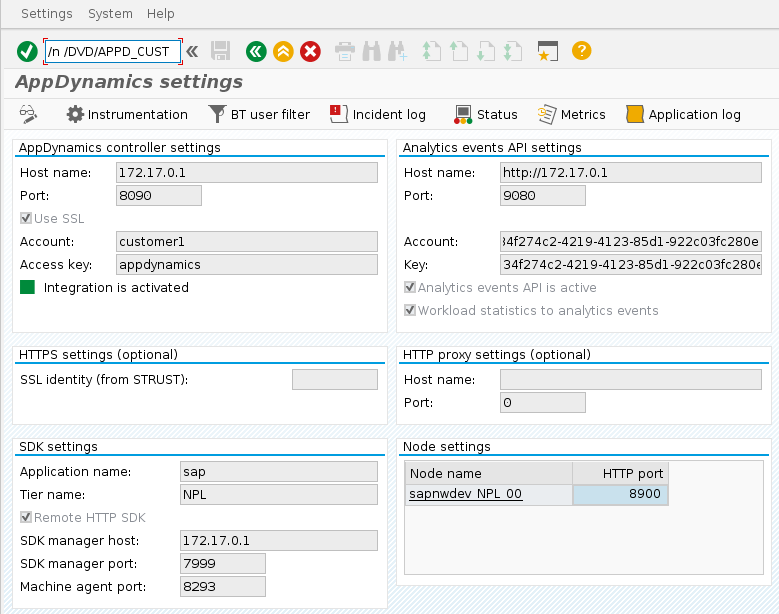
Task: Toggle the Remote HTTP SDK checkbox
Action: pos(26,517)
